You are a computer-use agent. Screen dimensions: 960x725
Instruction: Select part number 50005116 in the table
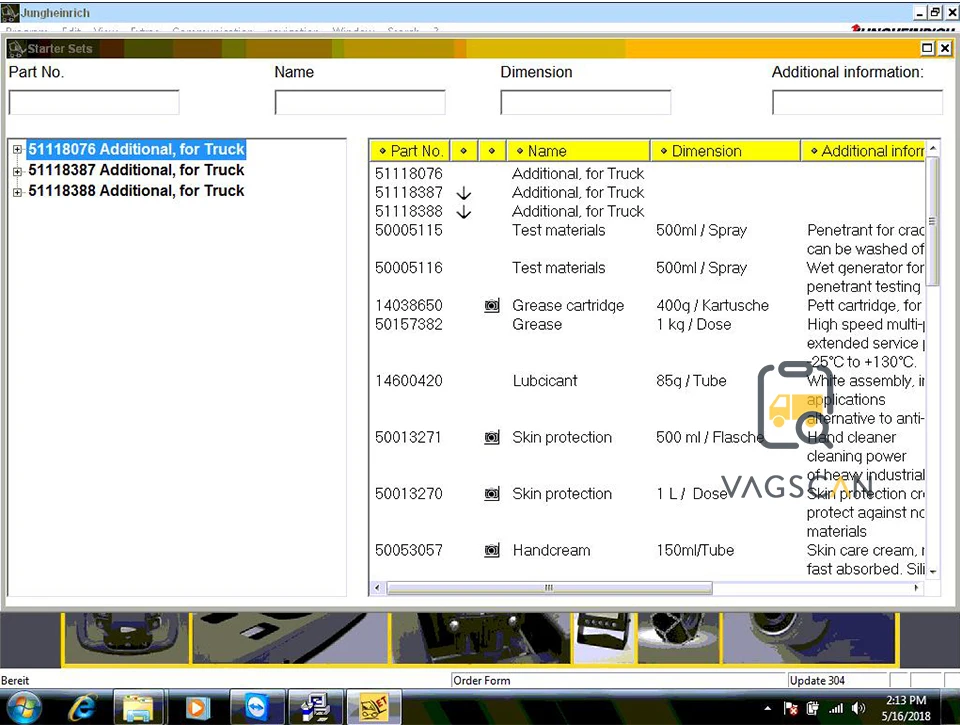[408, 268]
